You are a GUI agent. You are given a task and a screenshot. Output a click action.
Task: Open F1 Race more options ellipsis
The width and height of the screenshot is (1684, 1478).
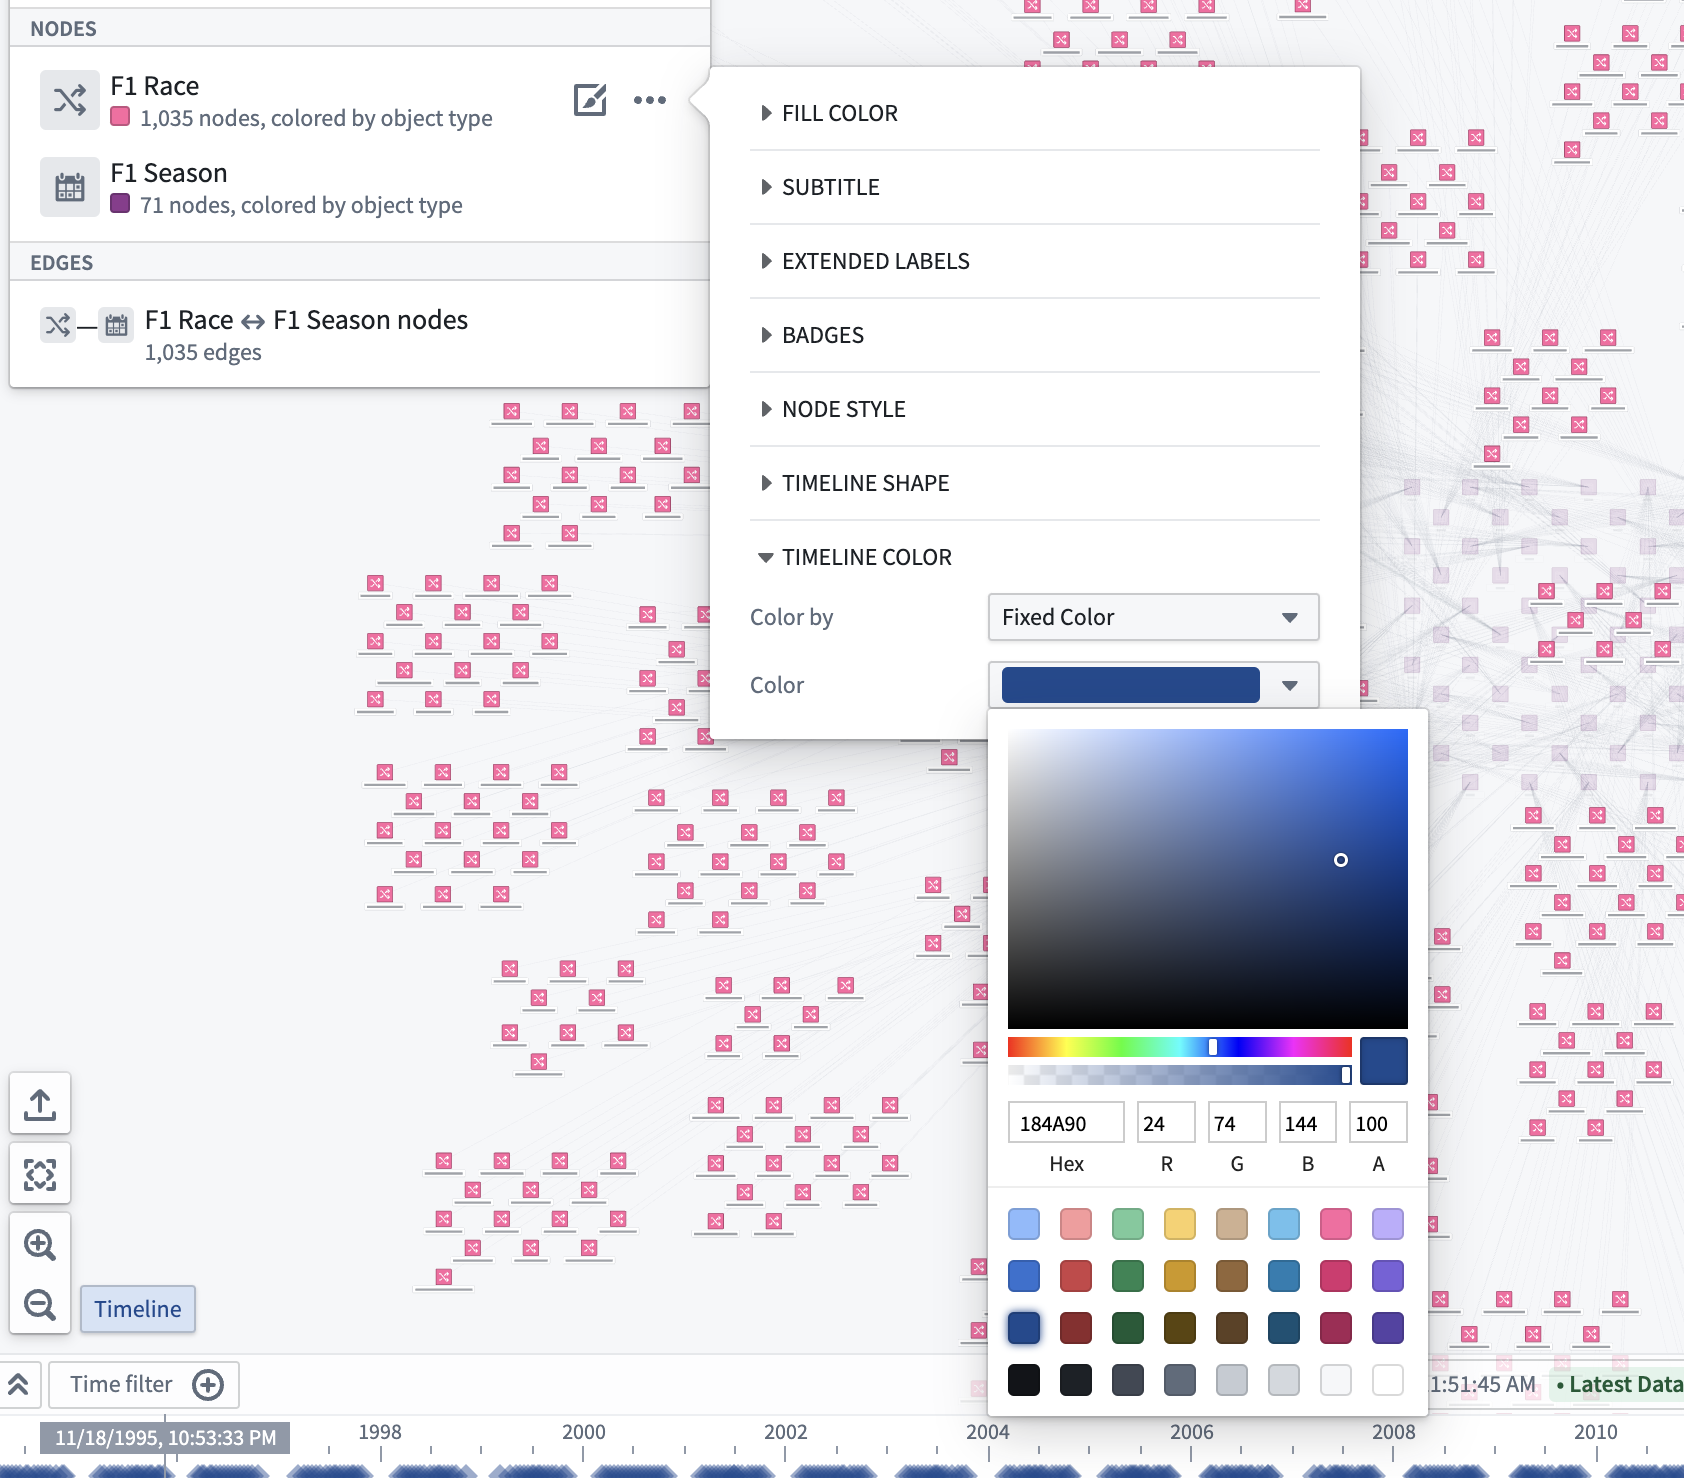650,100
